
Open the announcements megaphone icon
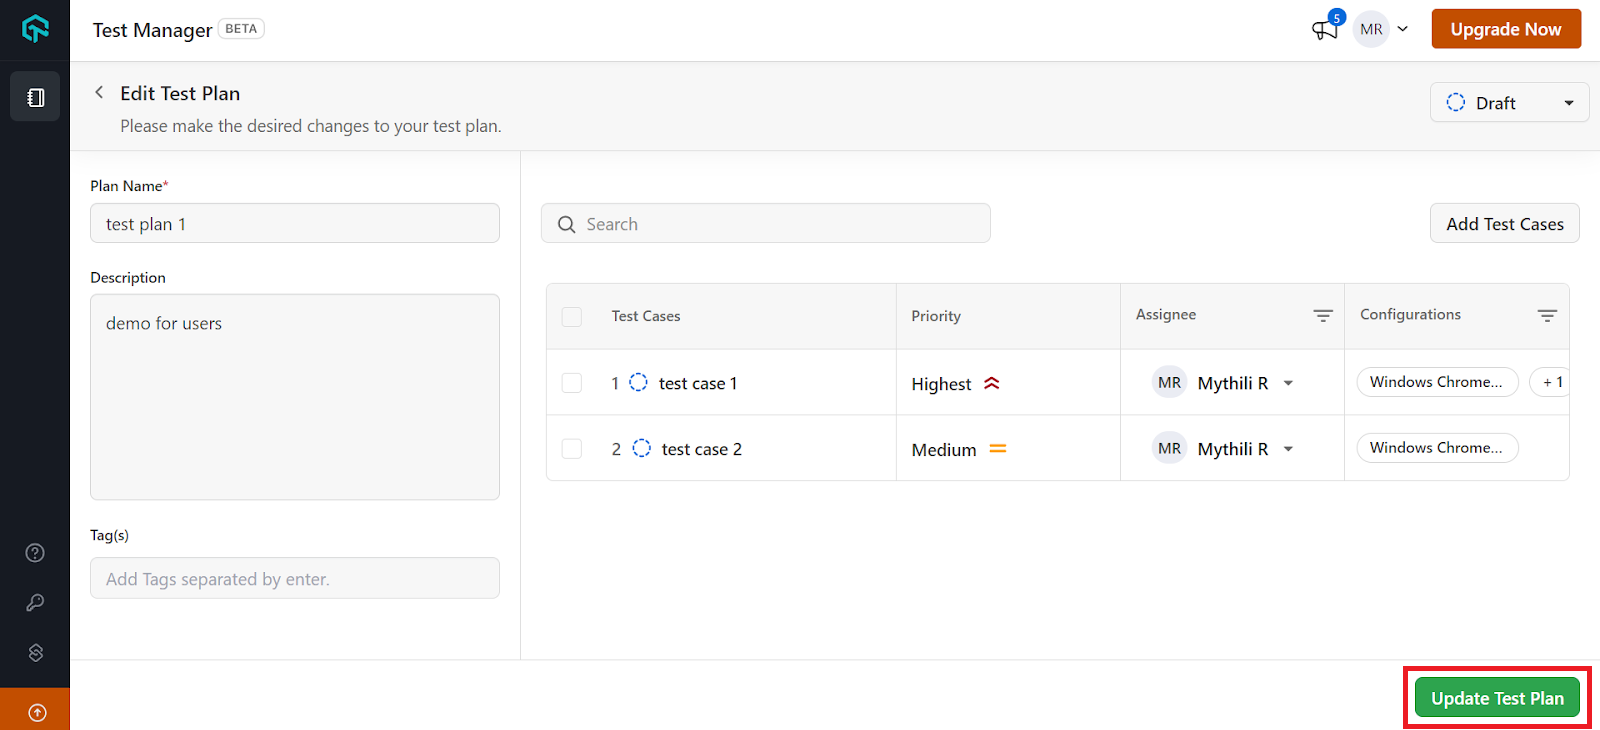pyautogui.click(x=1324, y=30)
